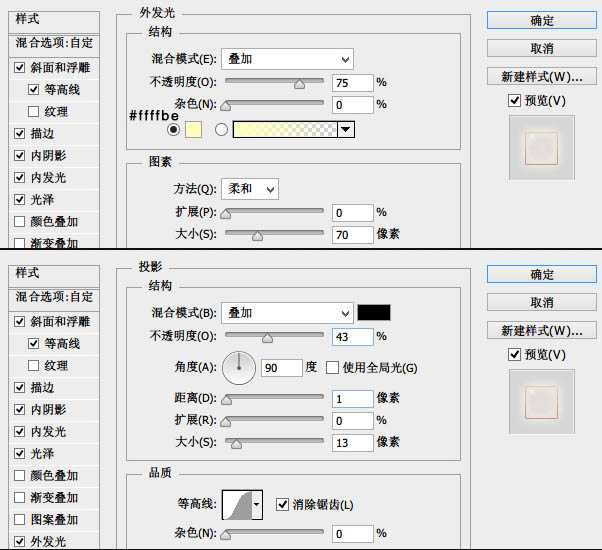Click the 大小(S) slider handle in 外发光 panel
The height and width of the screenshot is (550, 602).
pos(257,236)
